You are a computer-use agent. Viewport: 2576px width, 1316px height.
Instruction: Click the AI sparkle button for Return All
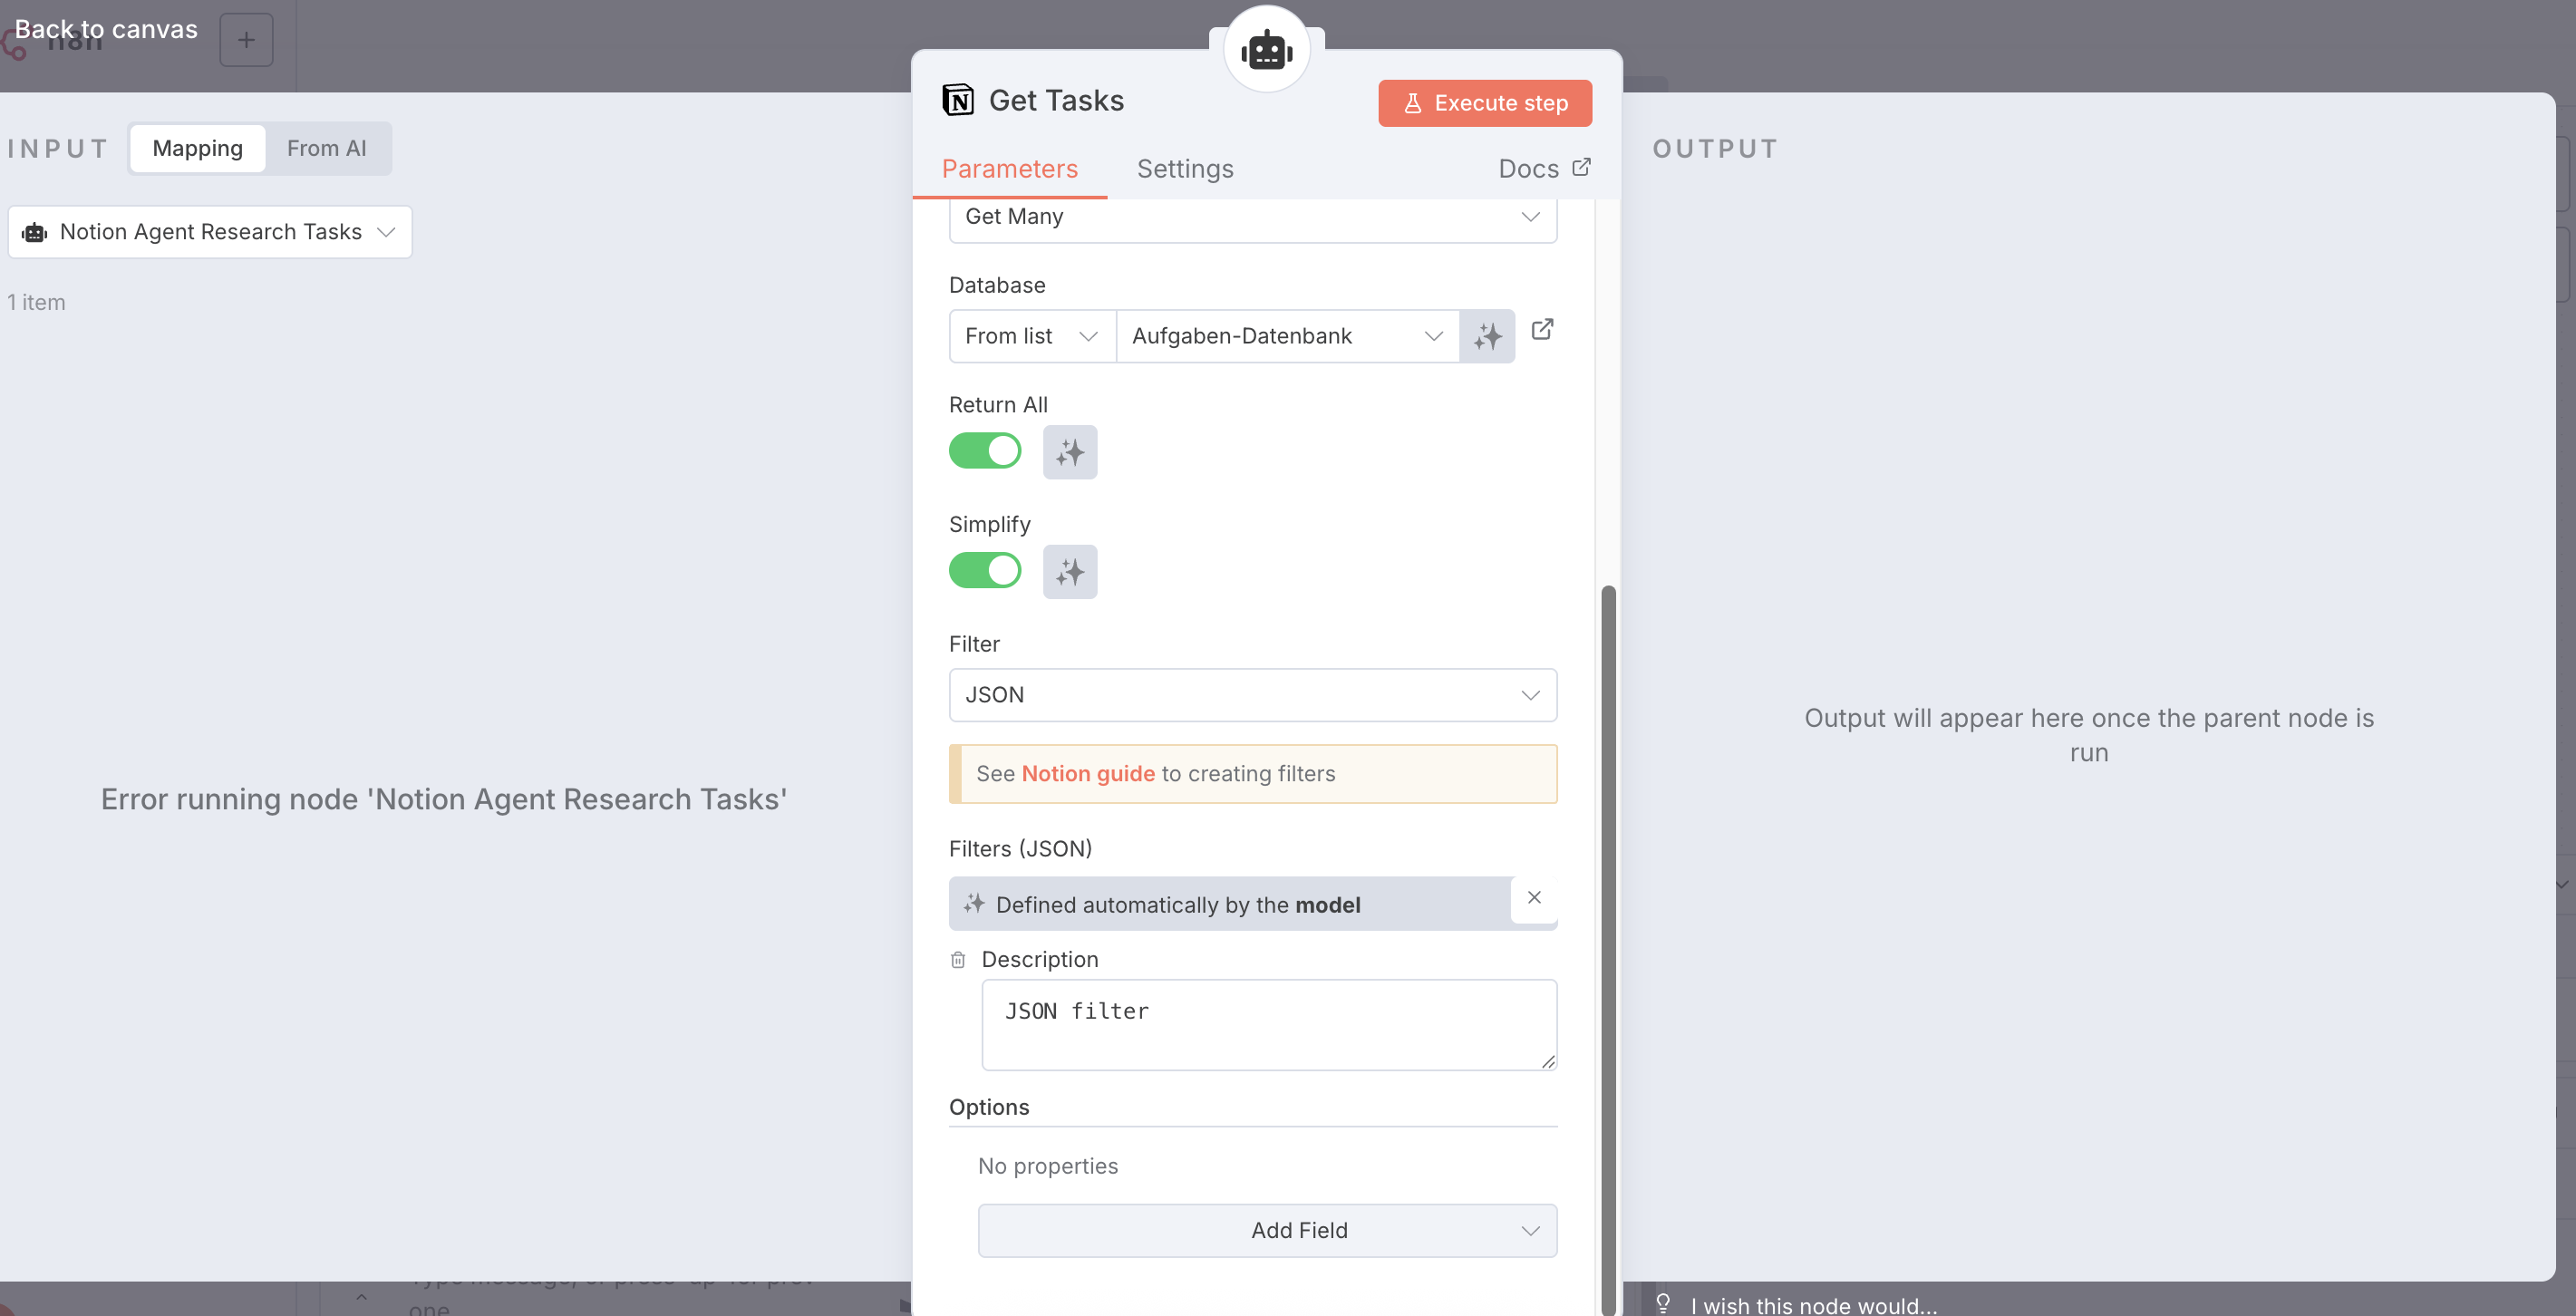tap(1070, 452)
